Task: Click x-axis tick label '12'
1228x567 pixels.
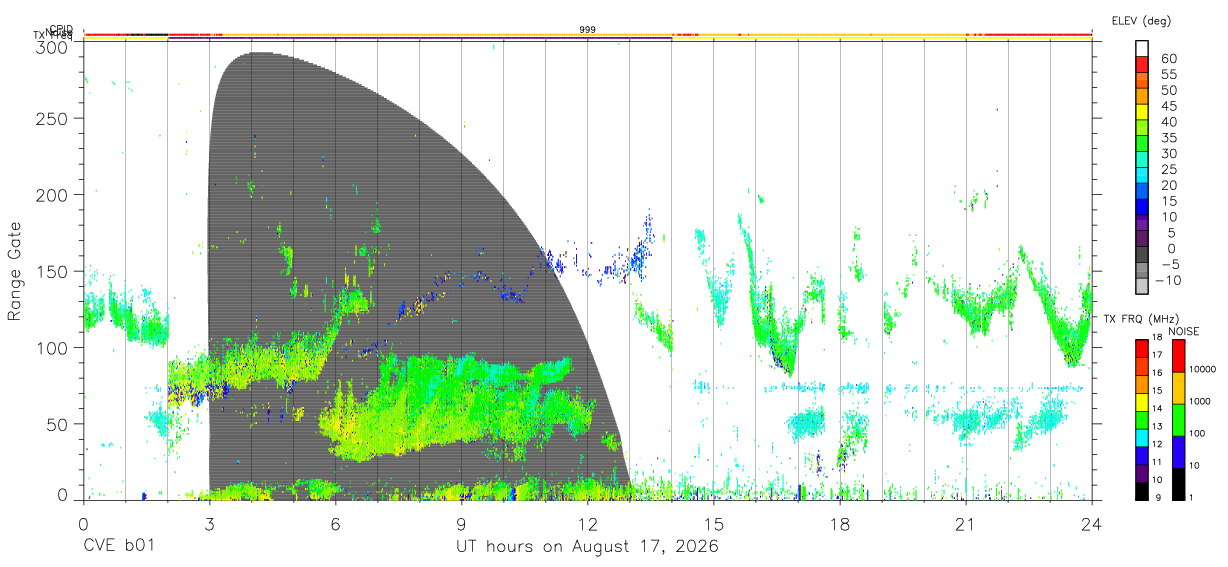Action: [587, 524]
